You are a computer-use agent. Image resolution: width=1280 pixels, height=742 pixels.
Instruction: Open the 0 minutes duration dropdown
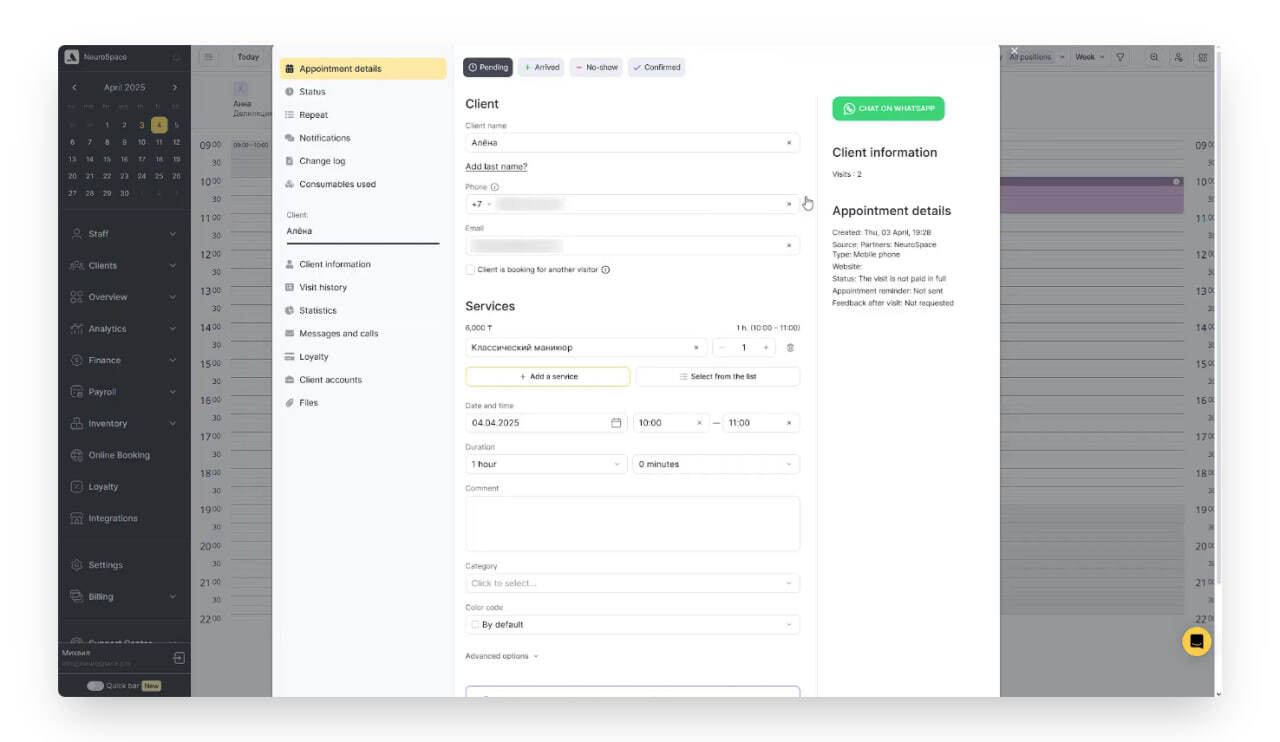coord(716,464)
